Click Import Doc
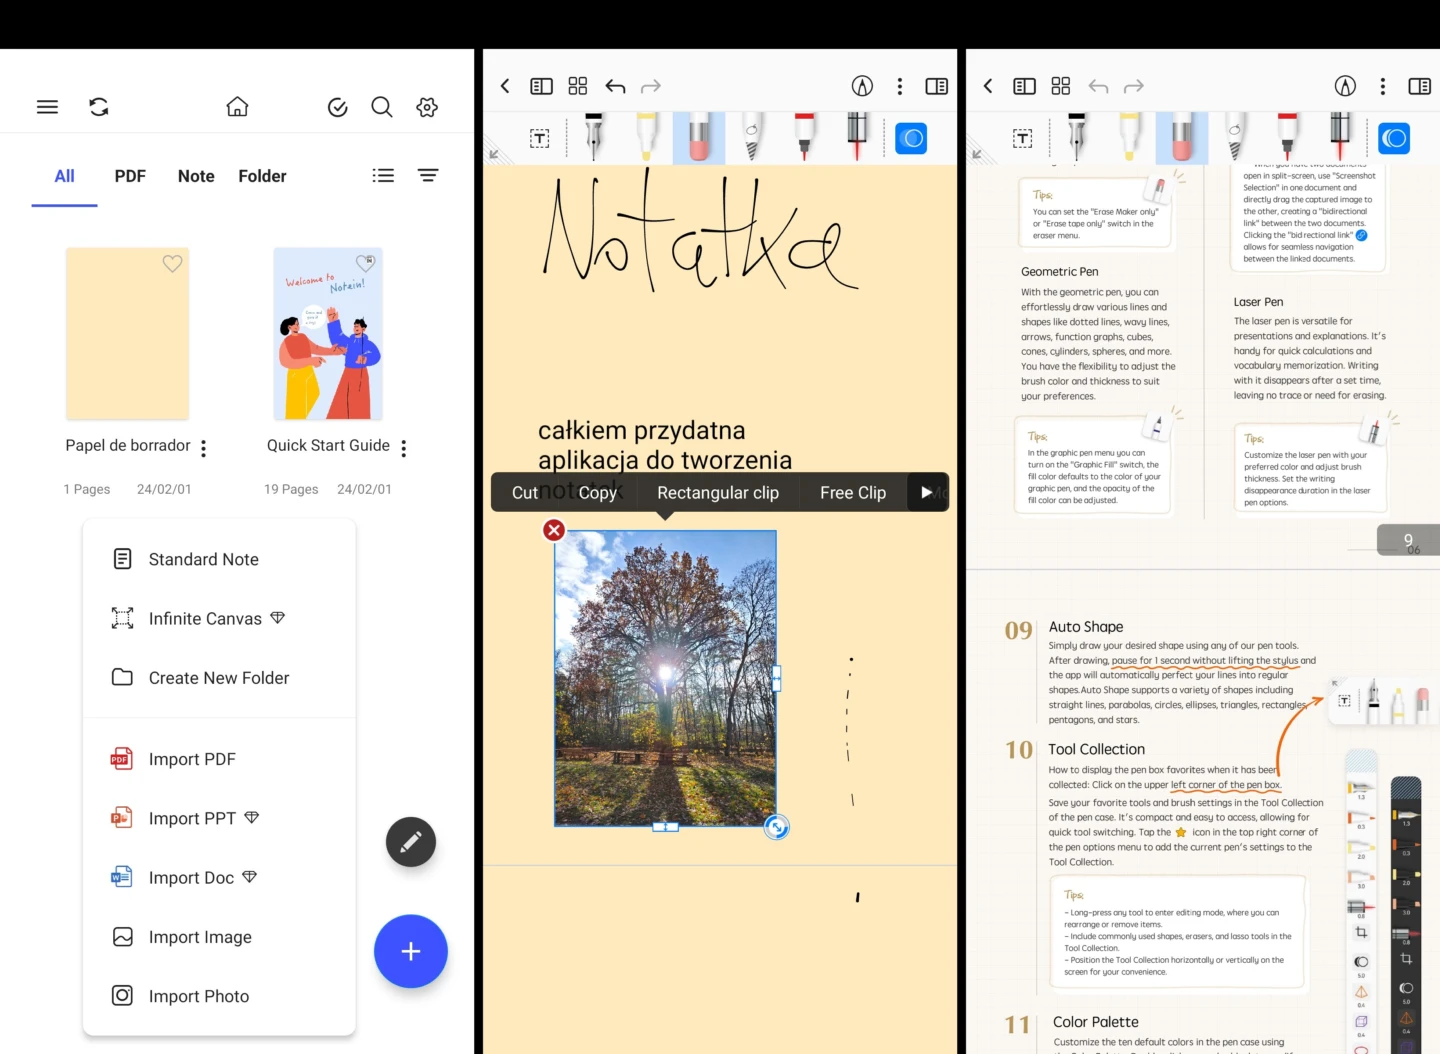 pyautogui.click(x=219, y=878)
